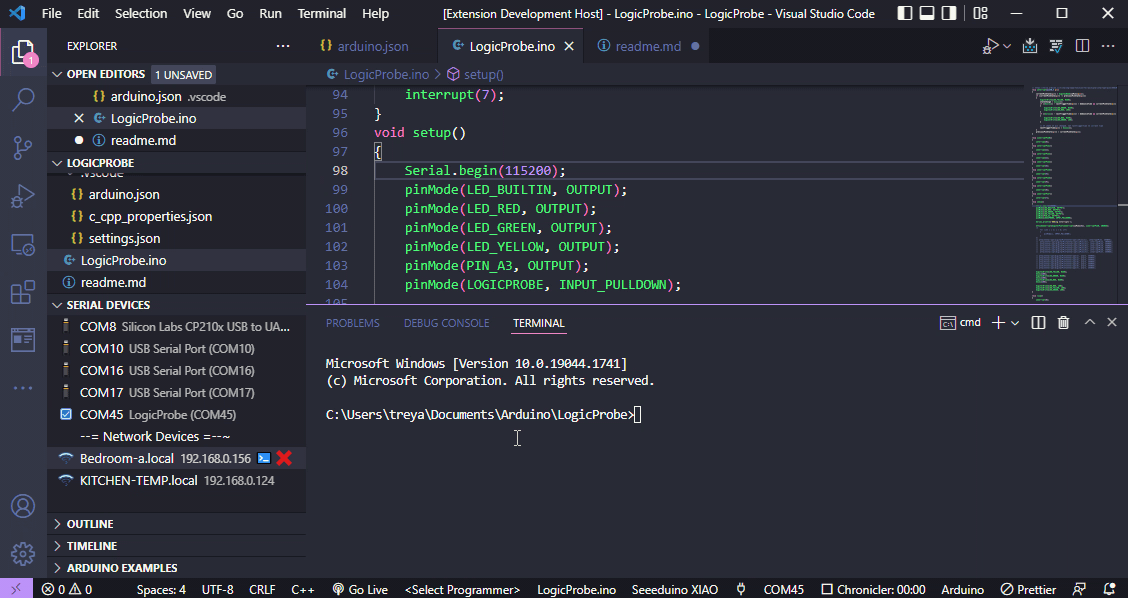Image resolution: width=1128 pixels, height=598 pixels.
Task: Toggle the COM45 LogicProbe checkbox
Action: coord(66,414)
